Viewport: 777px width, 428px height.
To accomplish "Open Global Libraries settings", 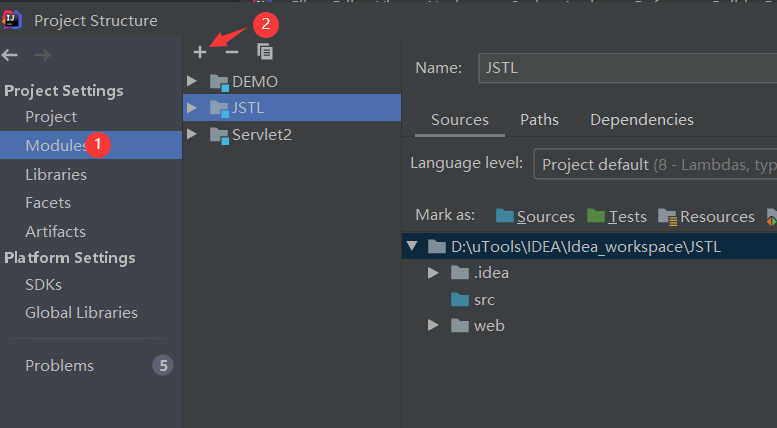I will pos(81,313).
